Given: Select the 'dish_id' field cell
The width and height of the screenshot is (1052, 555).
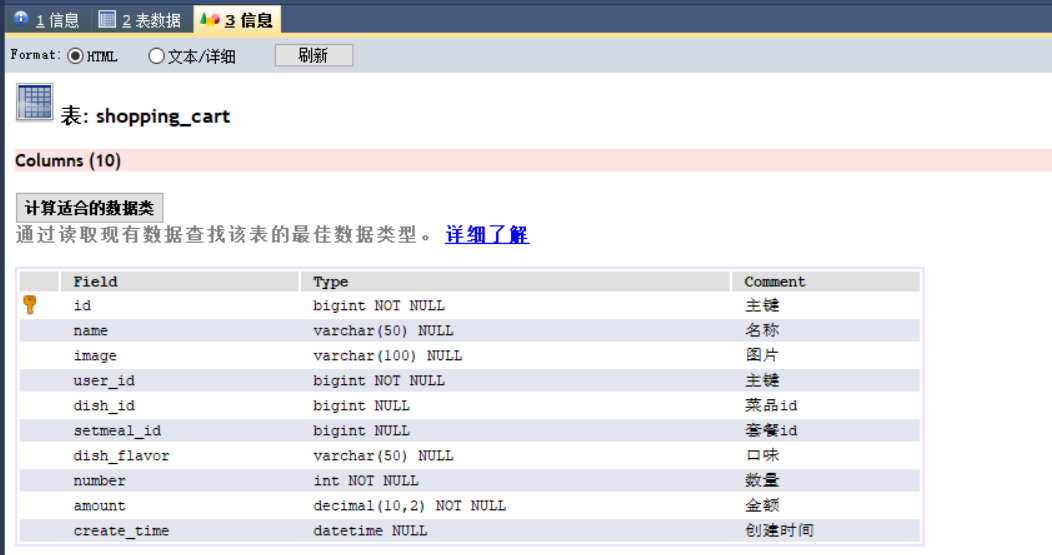Looking at the screenshot, I should coord(179,405).
